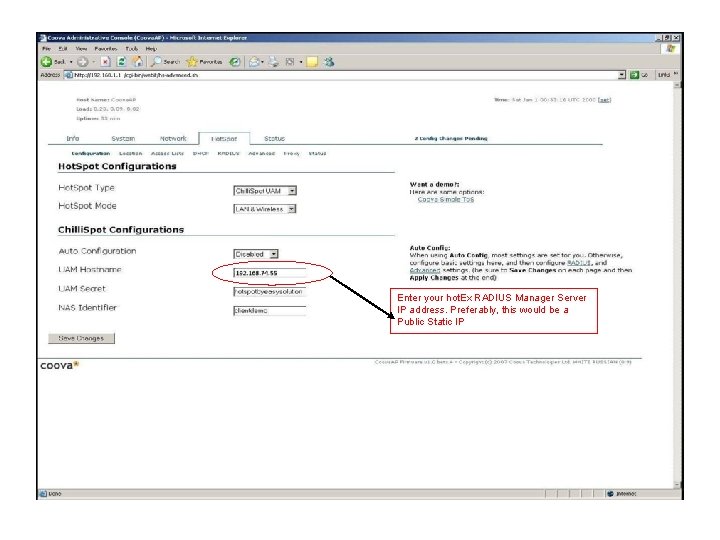Go back using the green Back arrow
The image size is (720, 540).
[46, 62]
